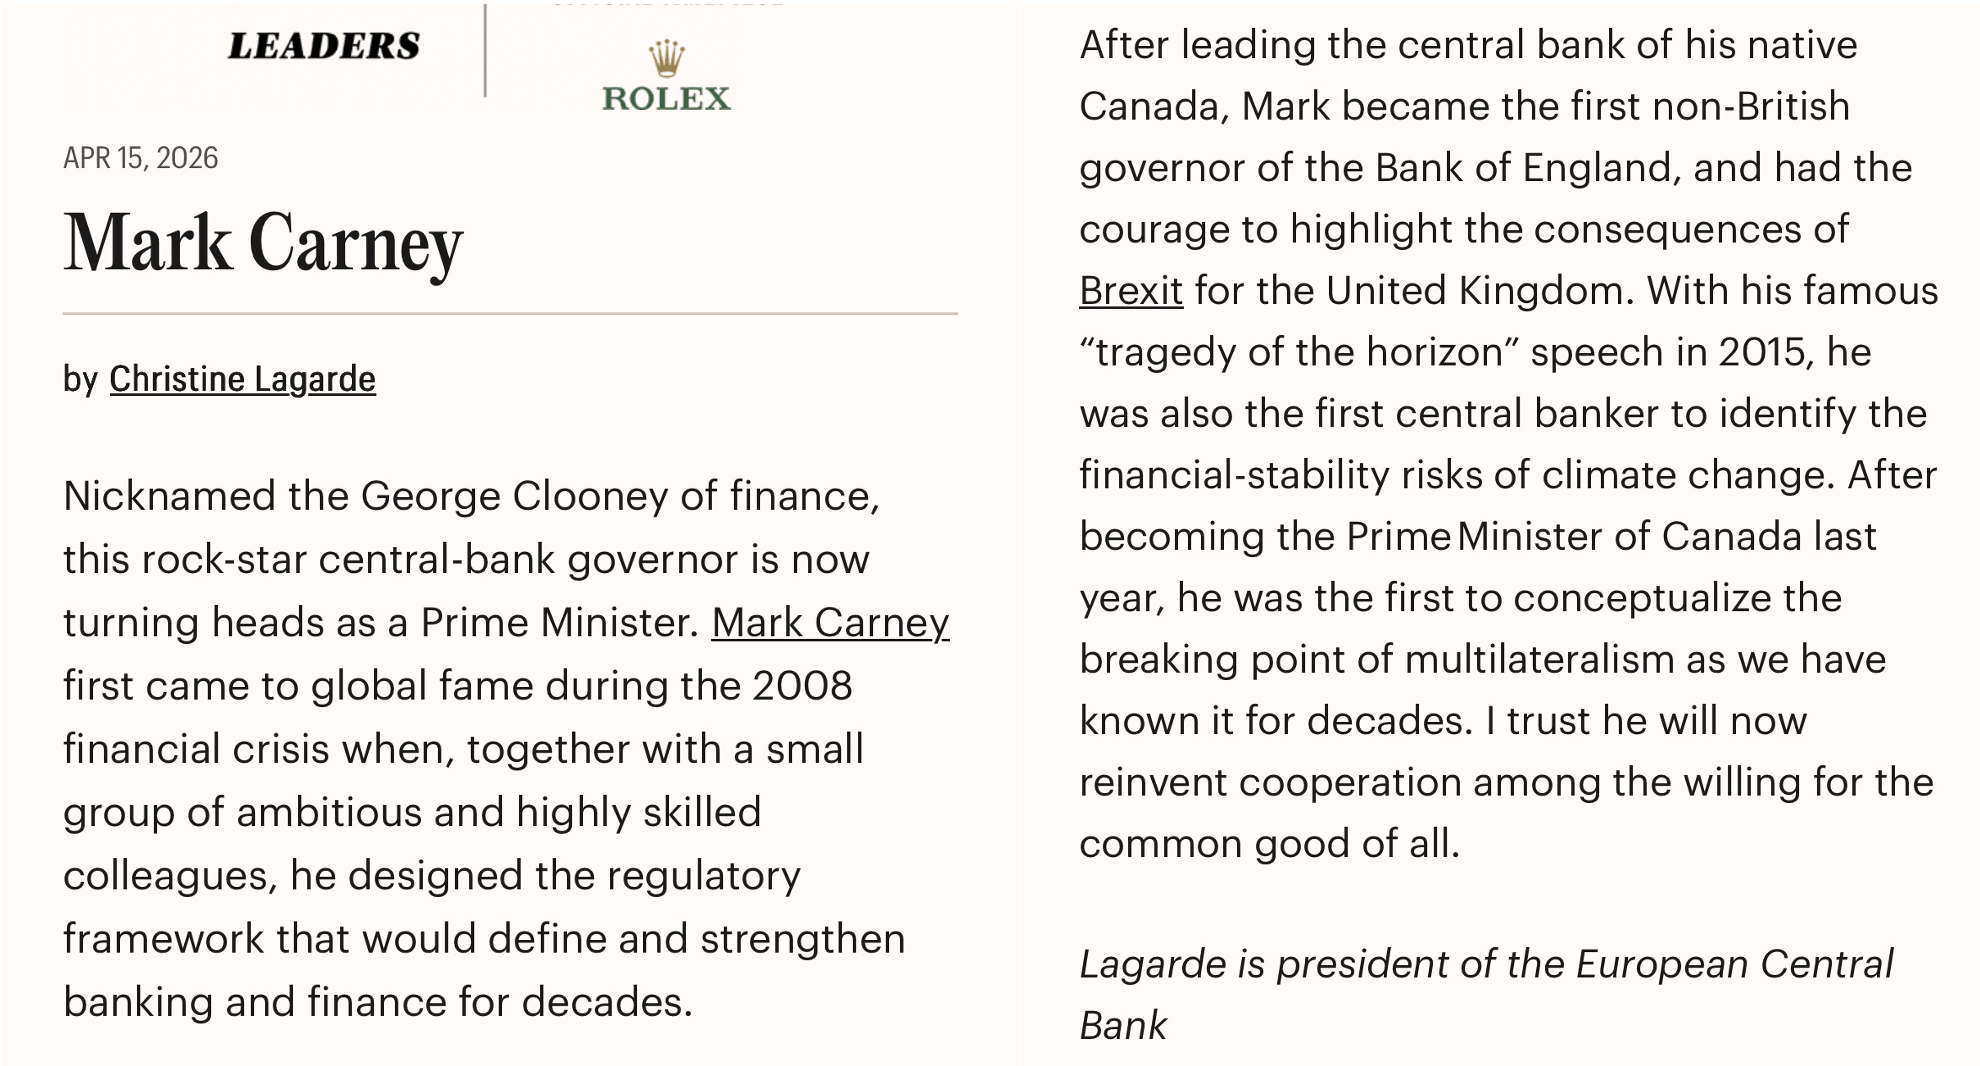
Task: Click the "tragedy of the horizon" quote
Action: (x=1299, y=352)
